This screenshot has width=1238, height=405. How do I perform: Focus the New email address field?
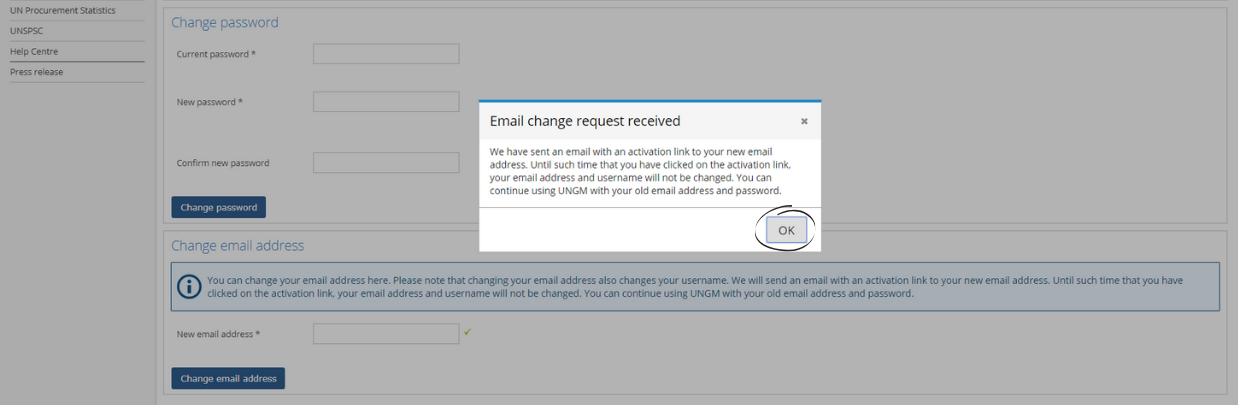[386, 334]
